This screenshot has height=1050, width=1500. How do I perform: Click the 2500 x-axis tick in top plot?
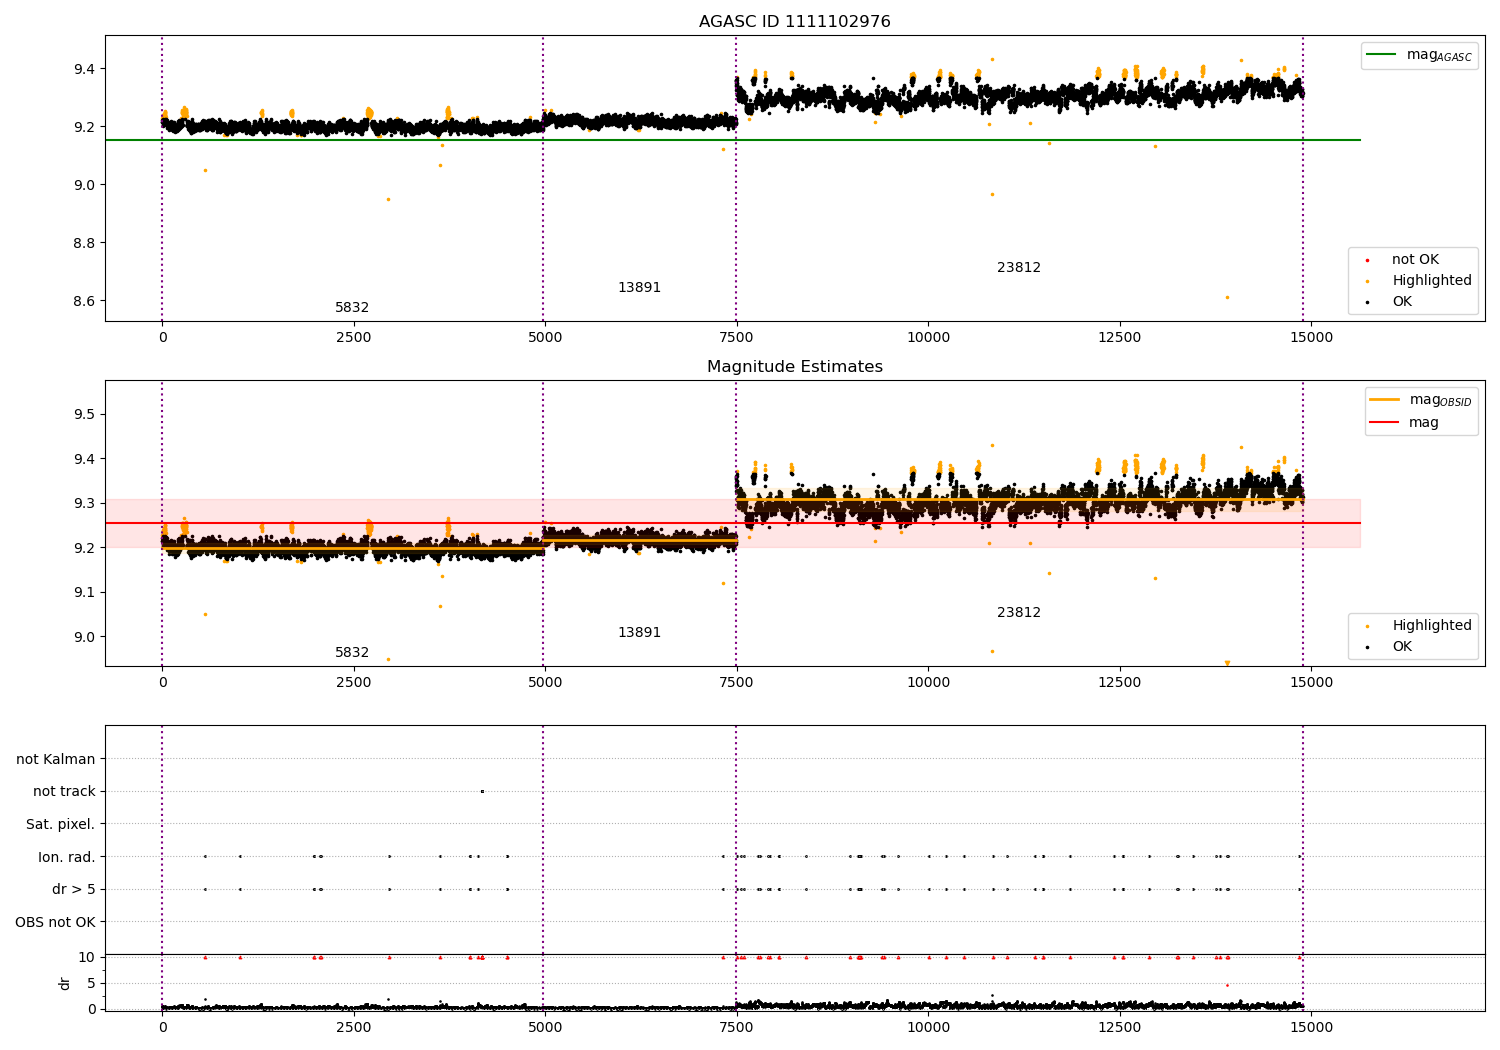pos(353,338)
